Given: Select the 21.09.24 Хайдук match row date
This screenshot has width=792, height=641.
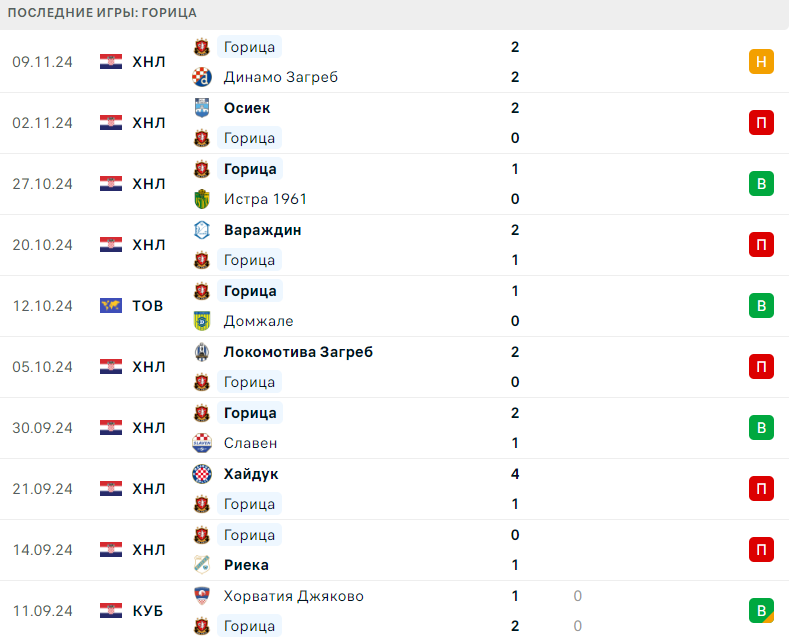Looking at the screenshot, I should (42, 489).
